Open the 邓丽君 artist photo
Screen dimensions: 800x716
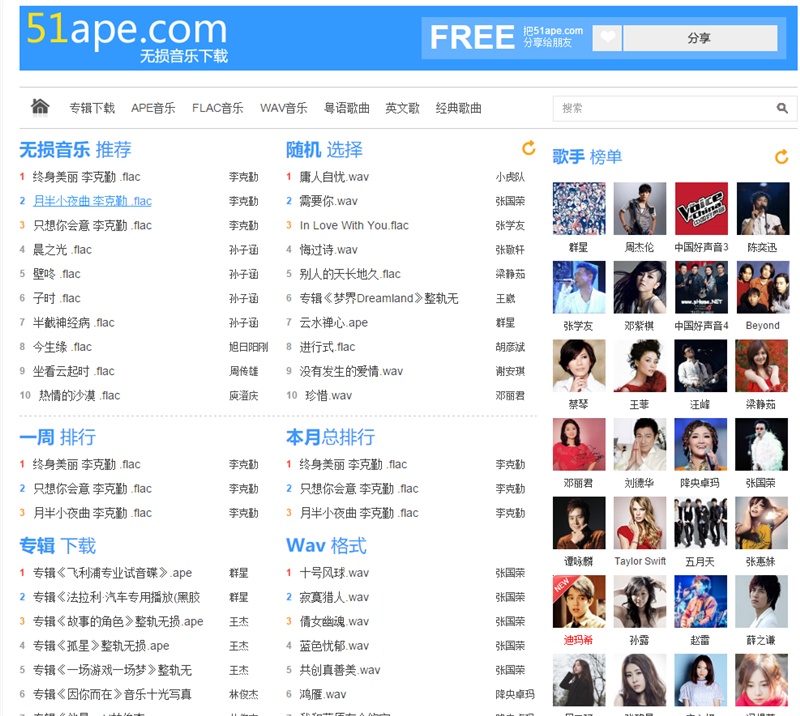pyautogui.click(x=579, y=445)
